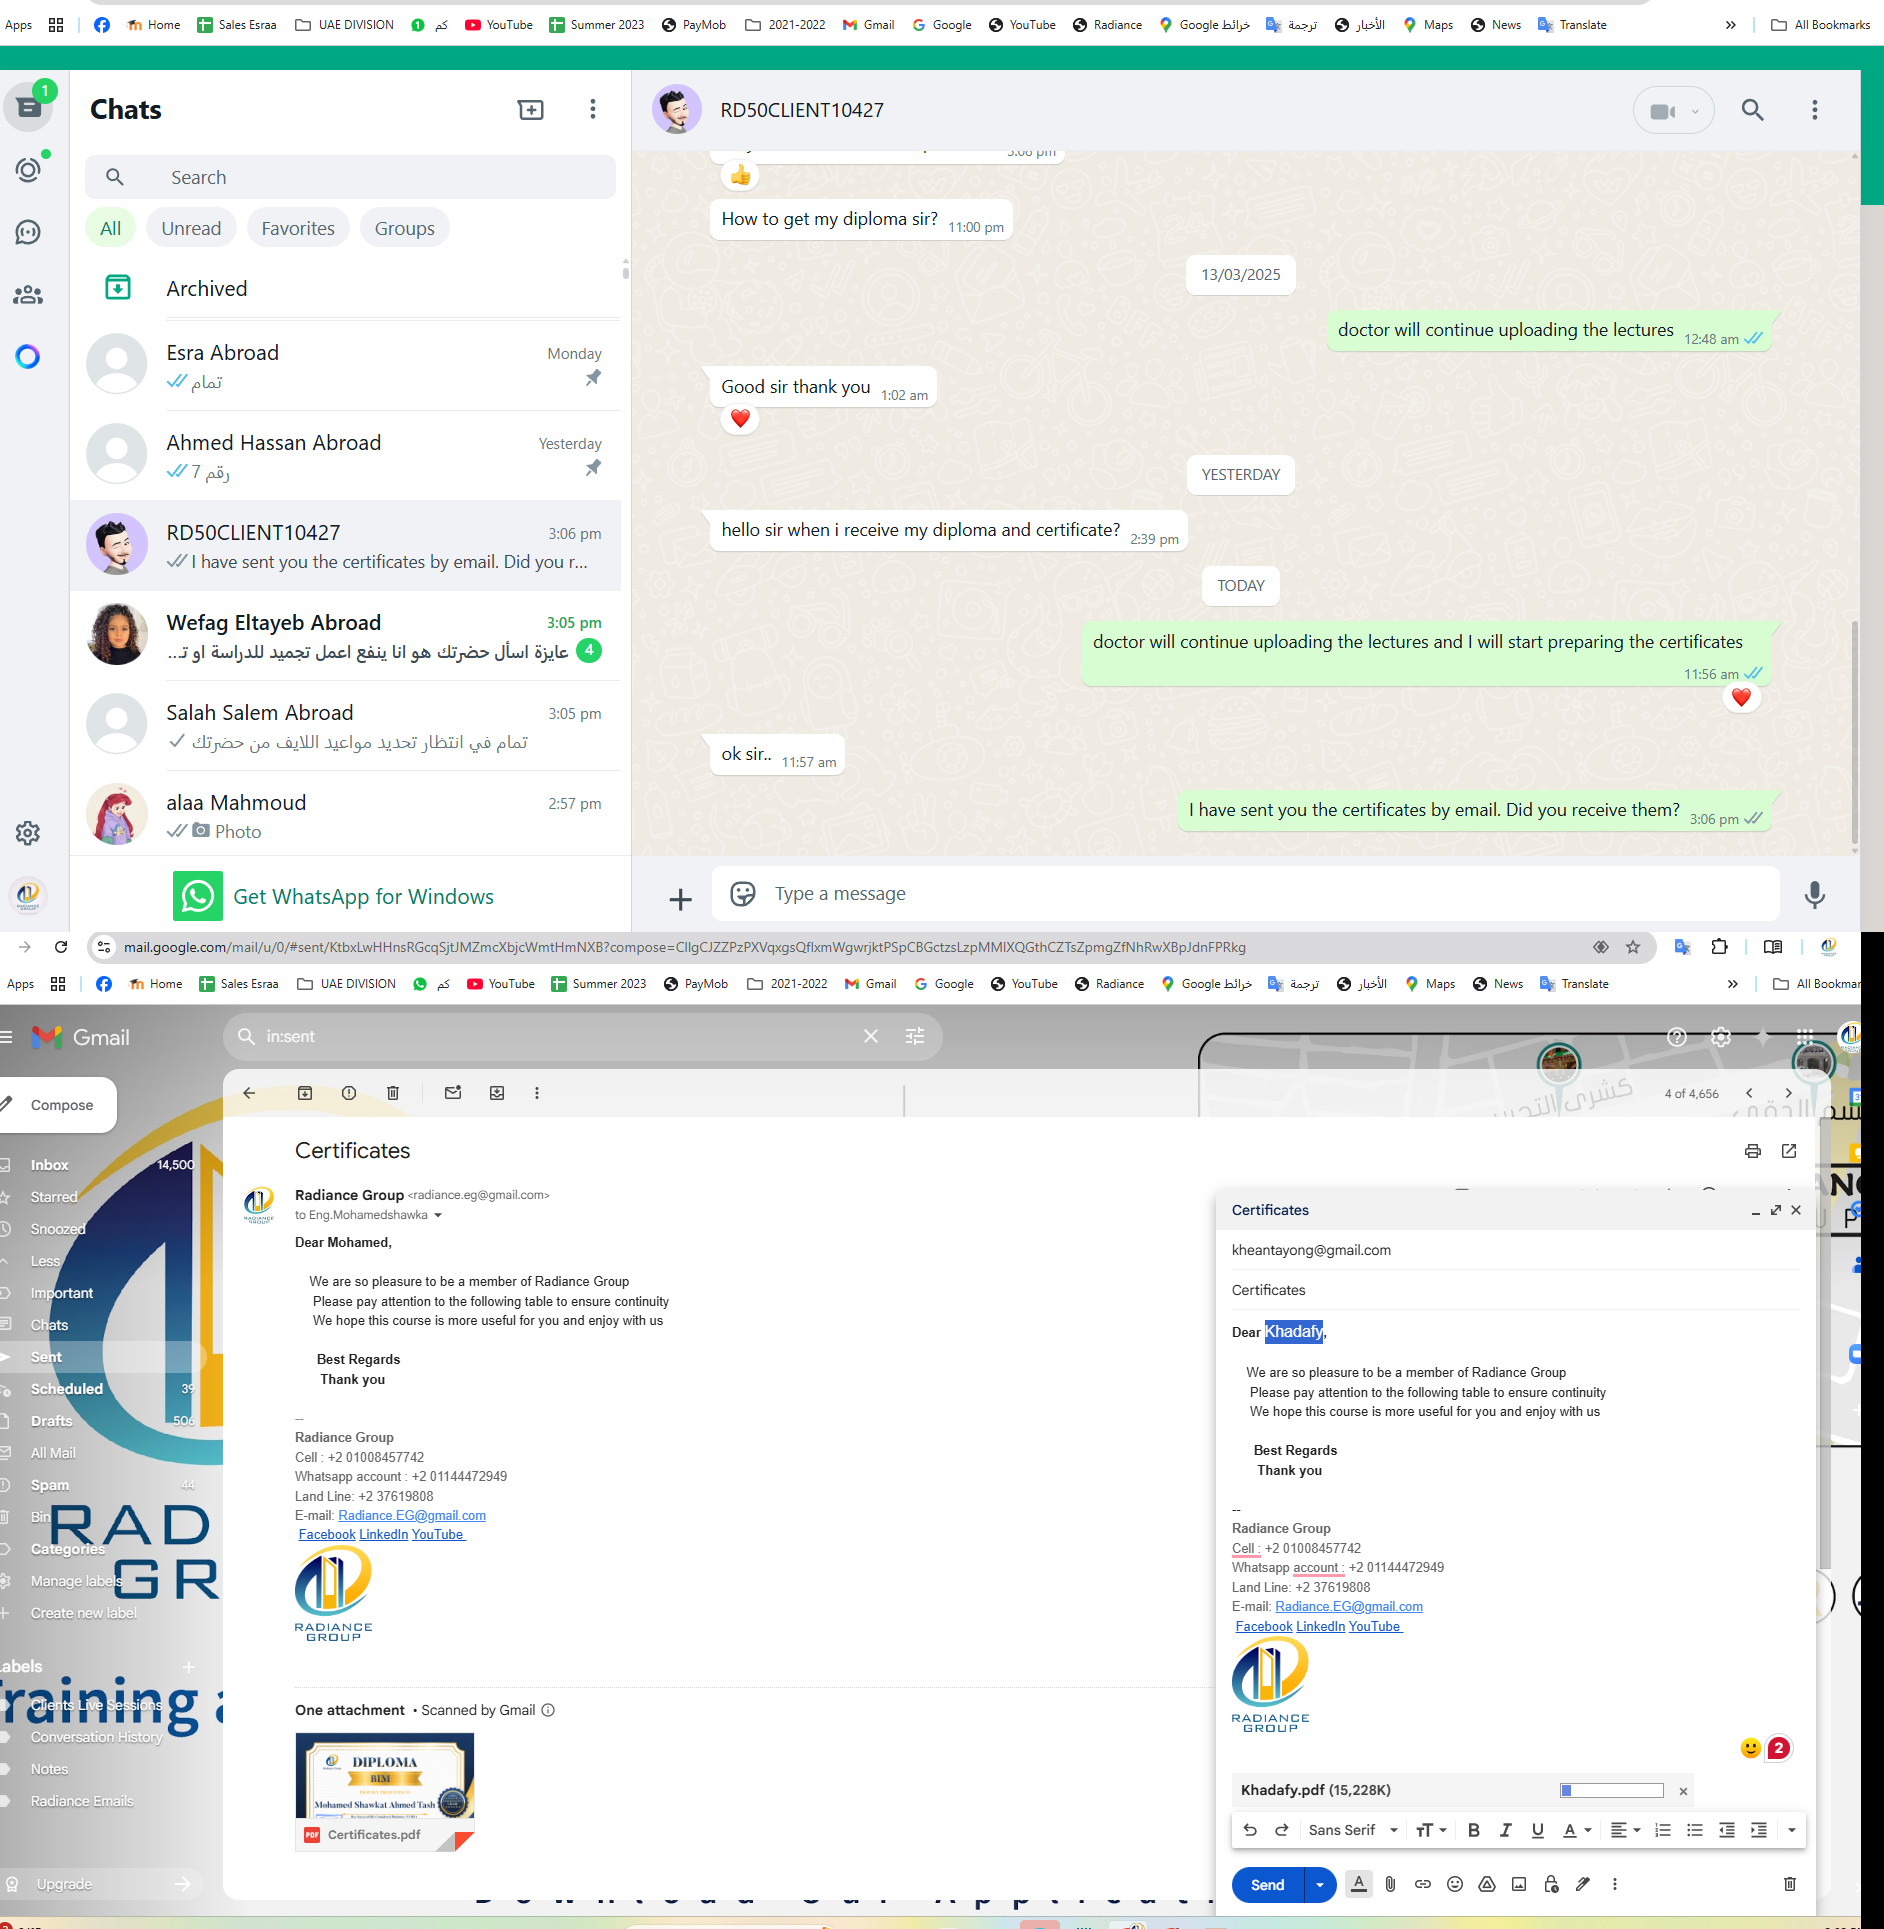1884x1929 pixels.
Task: Open WhatsApp chats menu three dots
Action: [593, 110]
